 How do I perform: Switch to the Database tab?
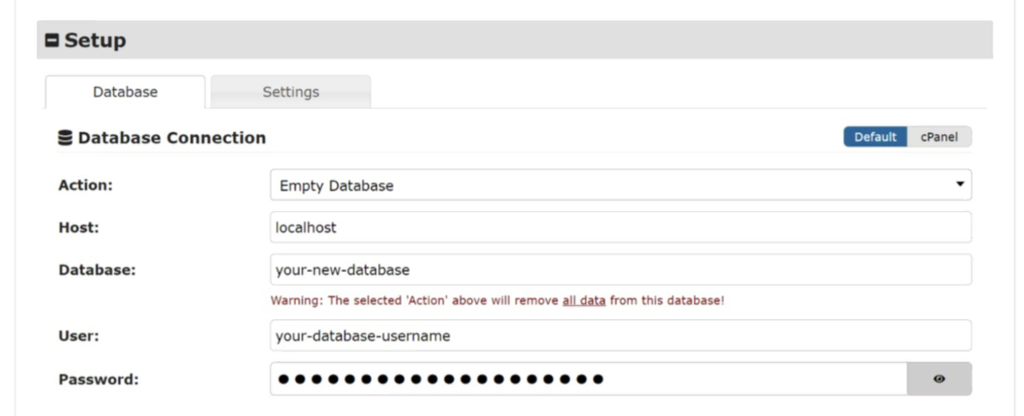point(125,92)
